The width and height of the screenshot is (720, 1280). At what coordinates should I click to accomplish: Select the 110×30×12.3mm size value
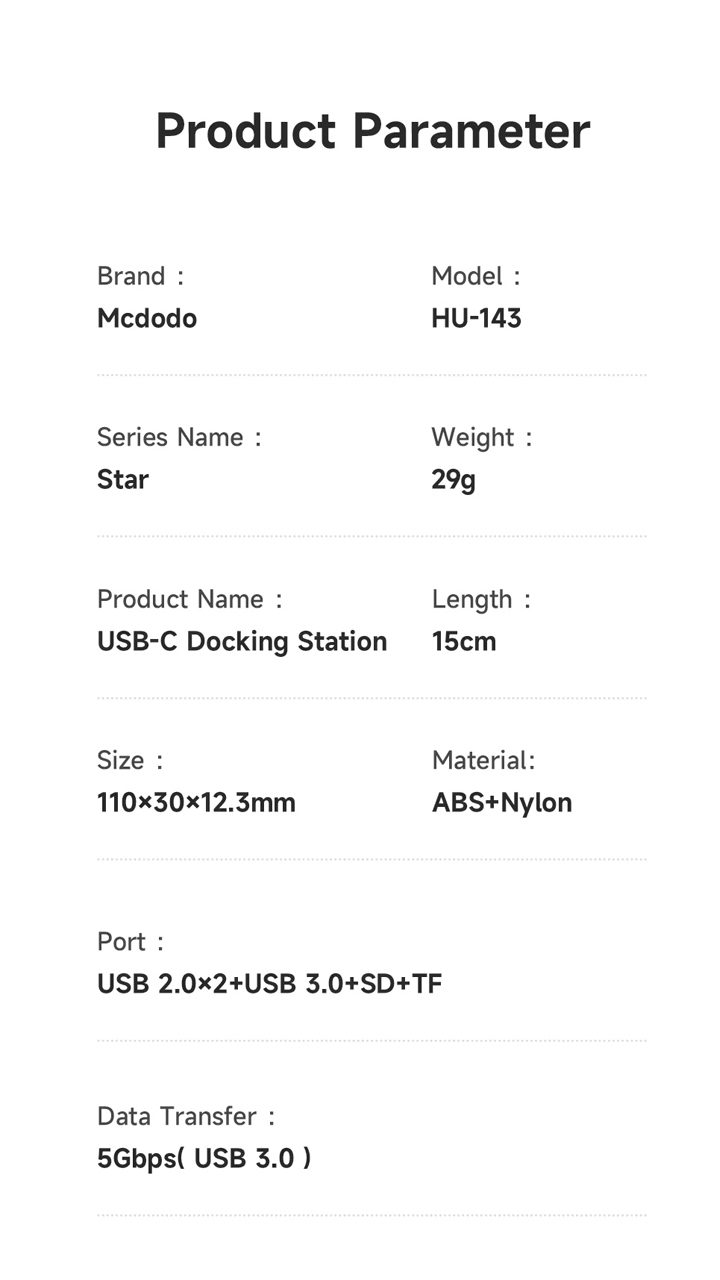(196, 803)
